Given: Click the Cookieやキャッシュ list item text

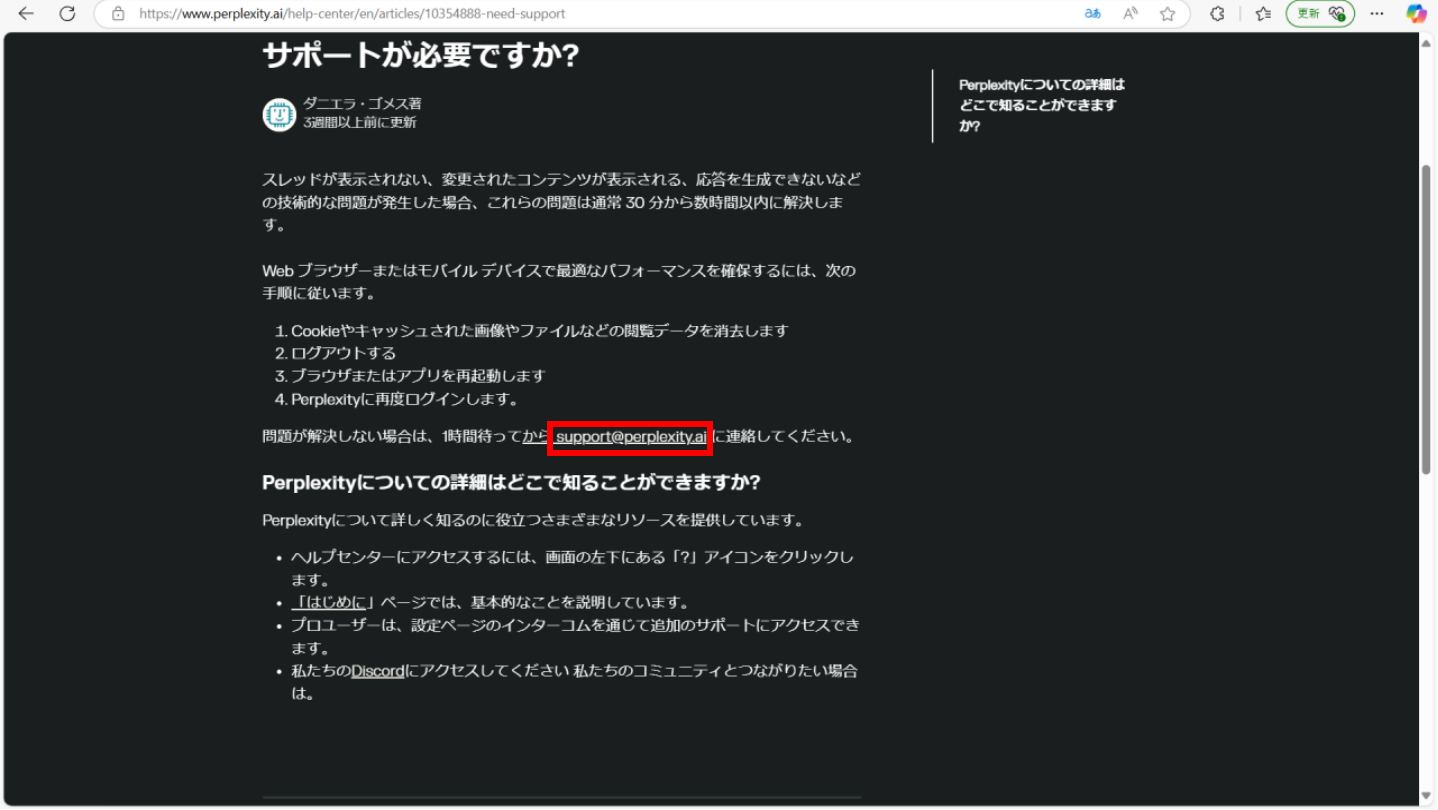Looking at the screenshot, I should (540, 331).
